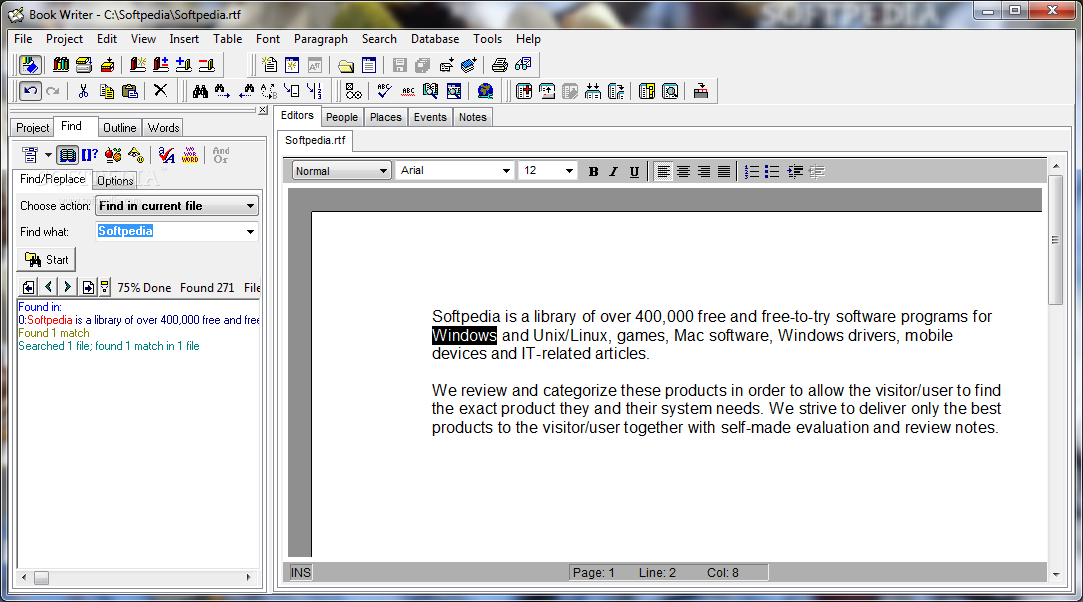Align text left
The image size is (1083, 602).
[663, 171]
